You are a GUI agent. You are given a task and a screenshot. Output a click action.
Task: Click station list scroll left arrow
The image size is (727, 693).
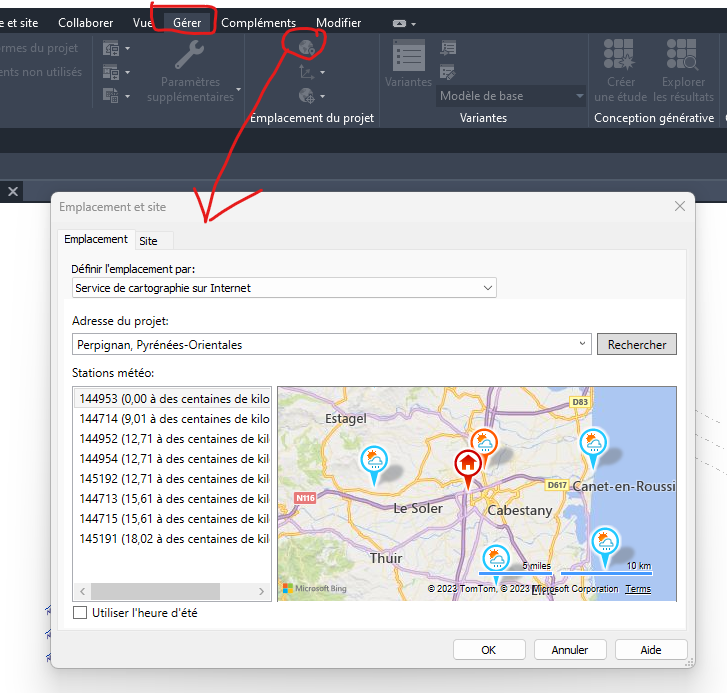click(83, 591)
